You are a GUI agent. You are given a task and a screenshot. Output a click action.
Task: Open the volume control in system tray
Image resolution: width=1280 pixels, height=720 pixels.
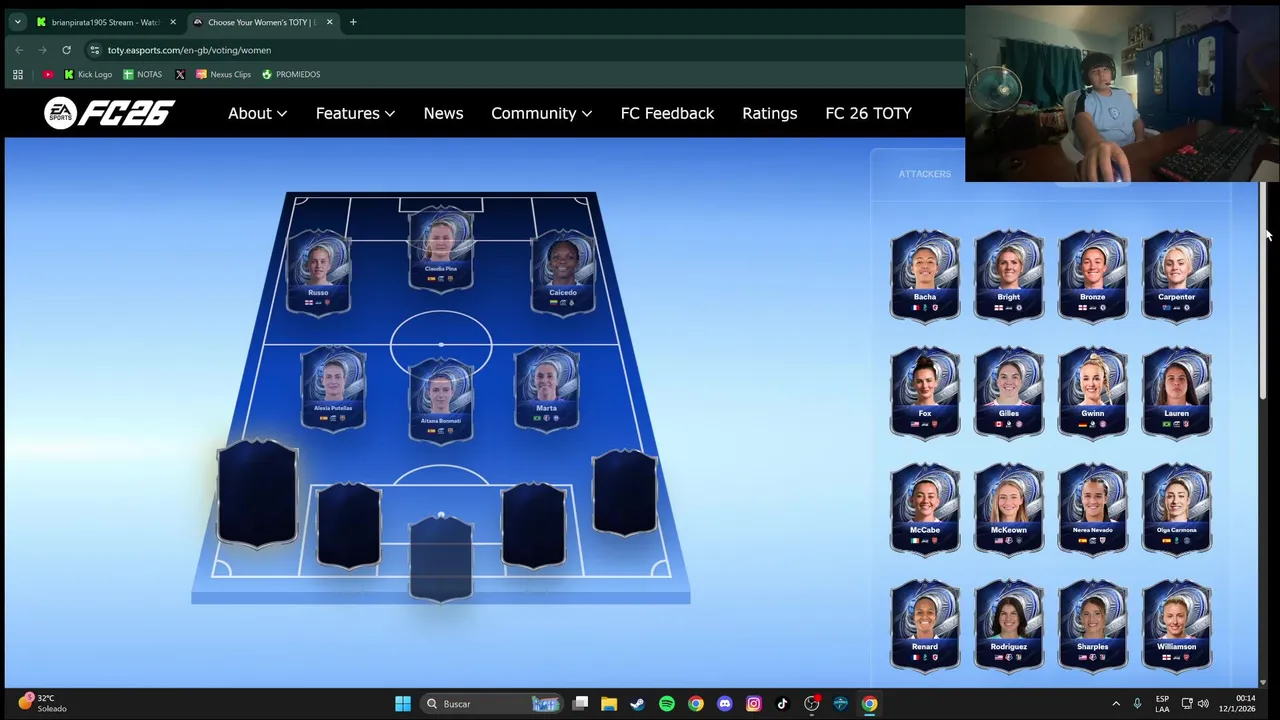[1203, 704]
